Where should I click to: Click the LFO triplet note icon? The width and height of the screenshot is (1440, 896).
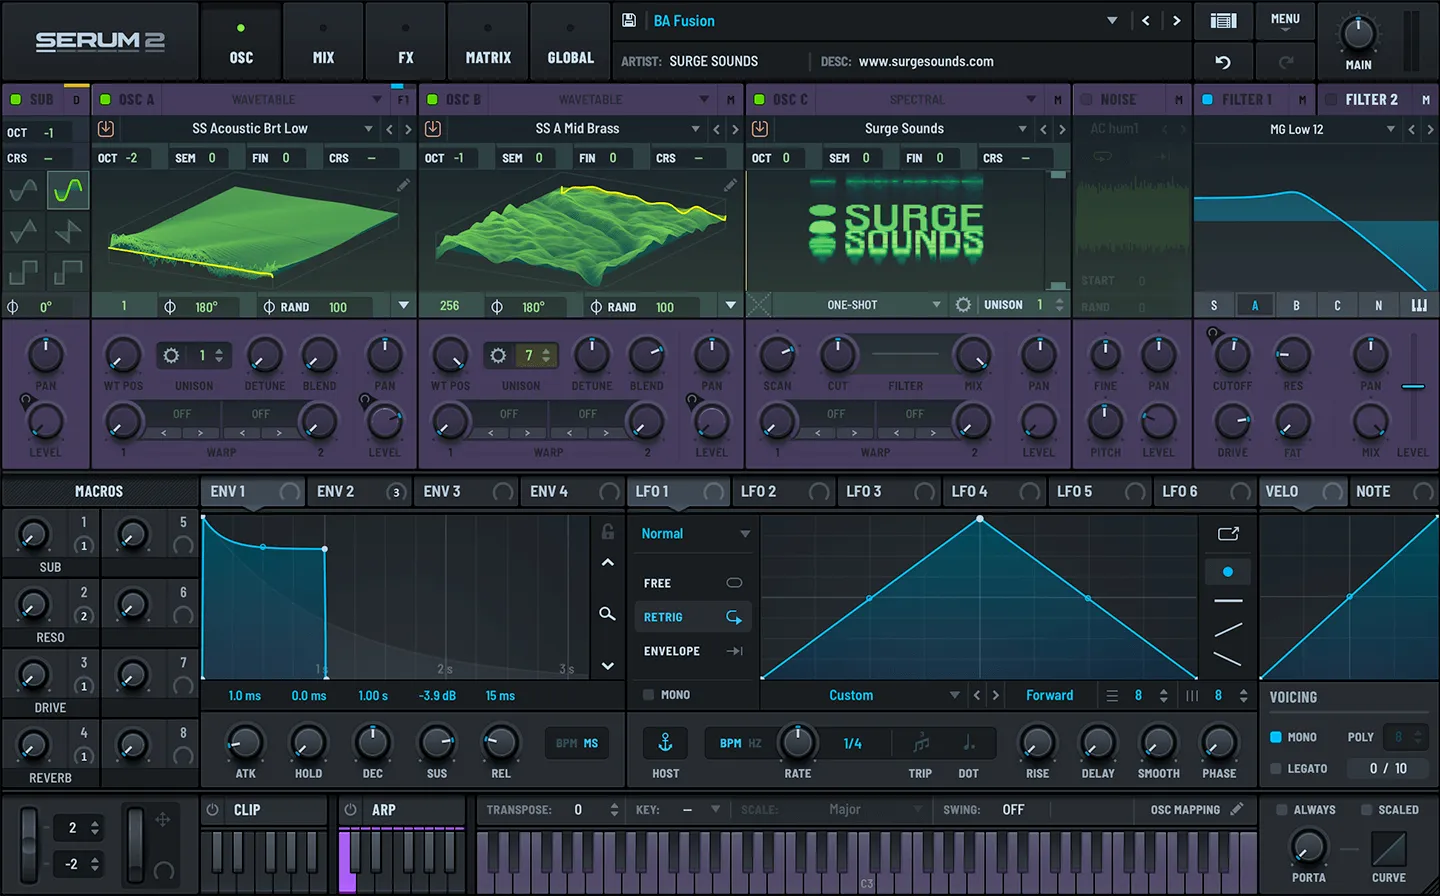click(921, 743)
